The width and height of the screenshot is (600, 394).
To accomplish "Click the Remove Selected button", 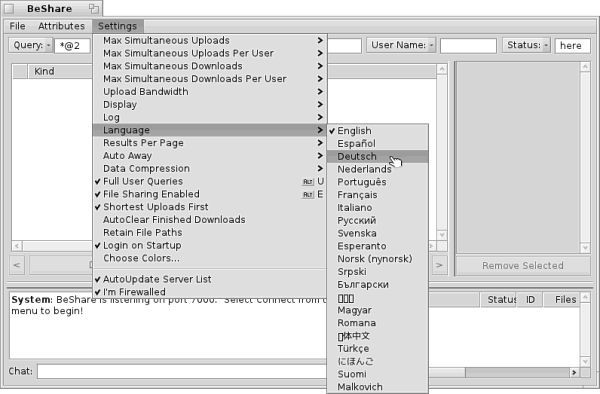I will pos(523,265).
